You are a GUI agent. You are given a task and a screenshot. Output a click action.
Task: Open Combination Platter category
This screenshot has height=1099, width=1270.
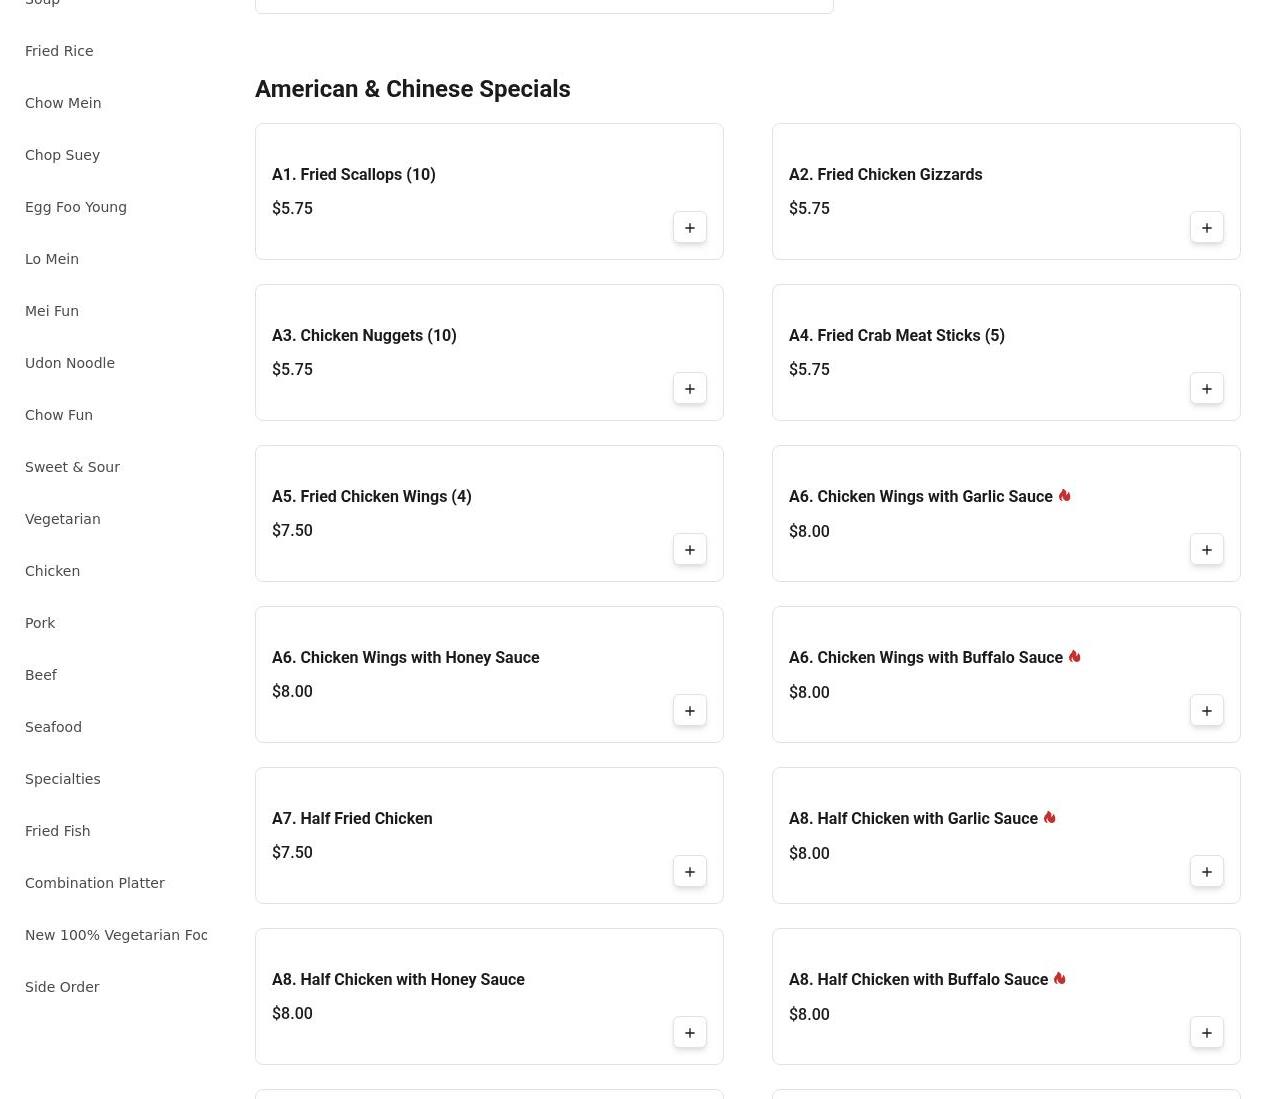click(x=95, y=883)
